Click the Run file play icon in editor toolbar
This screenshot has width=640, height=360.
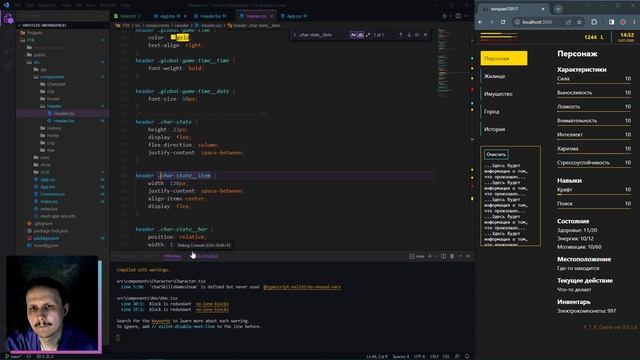pyautogui.click(x=444, y=16)
